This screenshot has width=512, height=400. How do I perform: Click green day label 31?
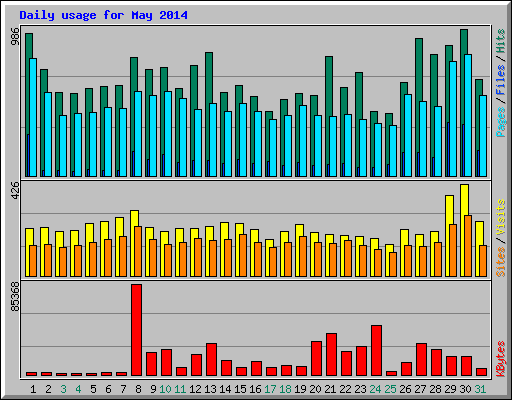click(x=480, y=389)
